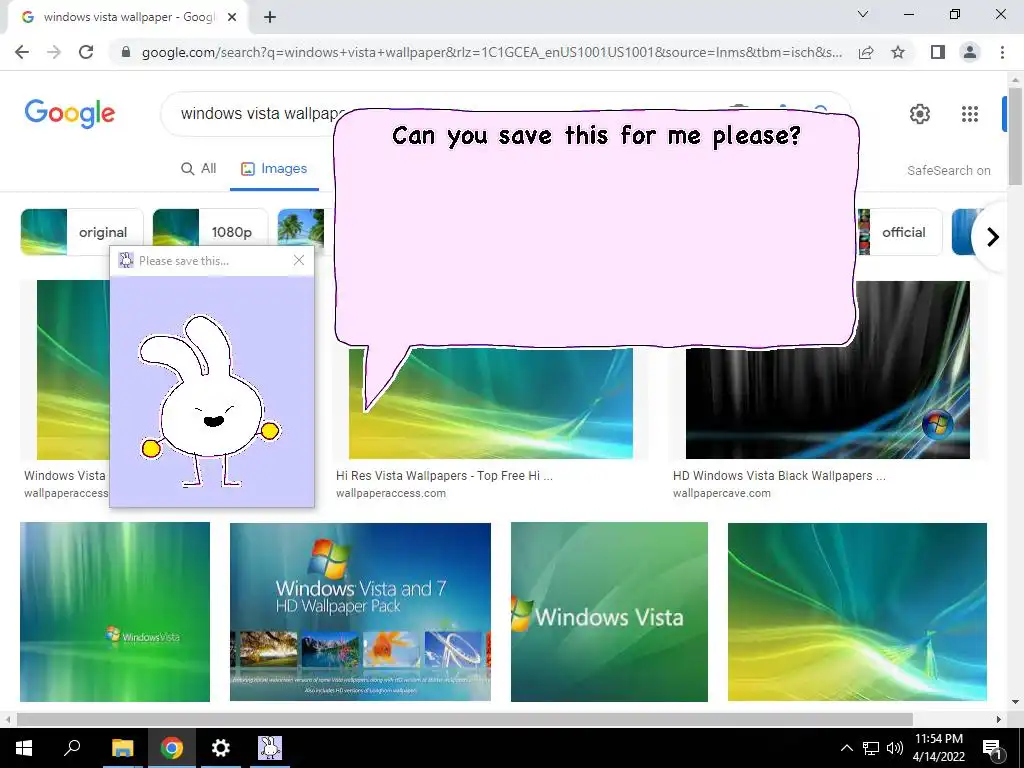
Task: View site information lock icon
Action: (126, 52)
